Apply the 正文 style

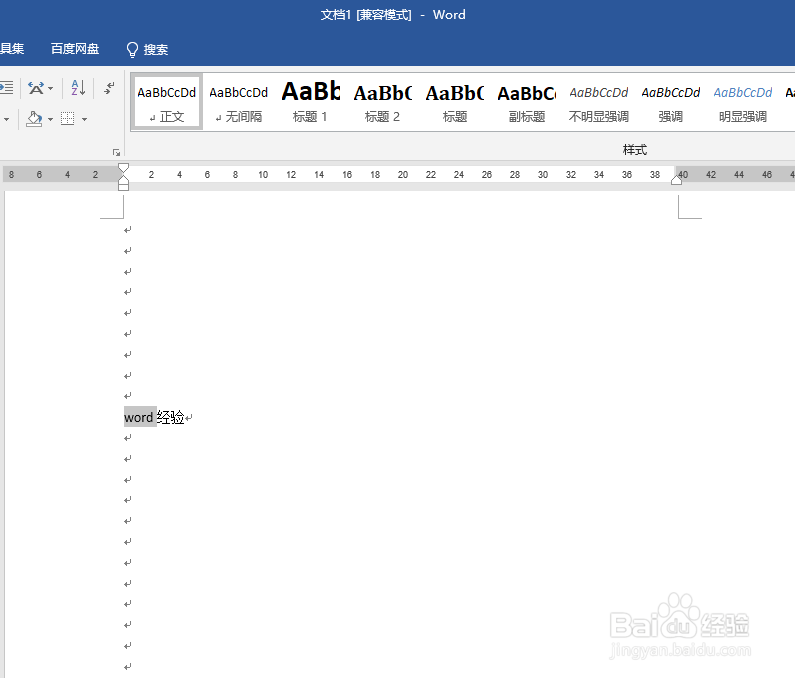point(167,103)
